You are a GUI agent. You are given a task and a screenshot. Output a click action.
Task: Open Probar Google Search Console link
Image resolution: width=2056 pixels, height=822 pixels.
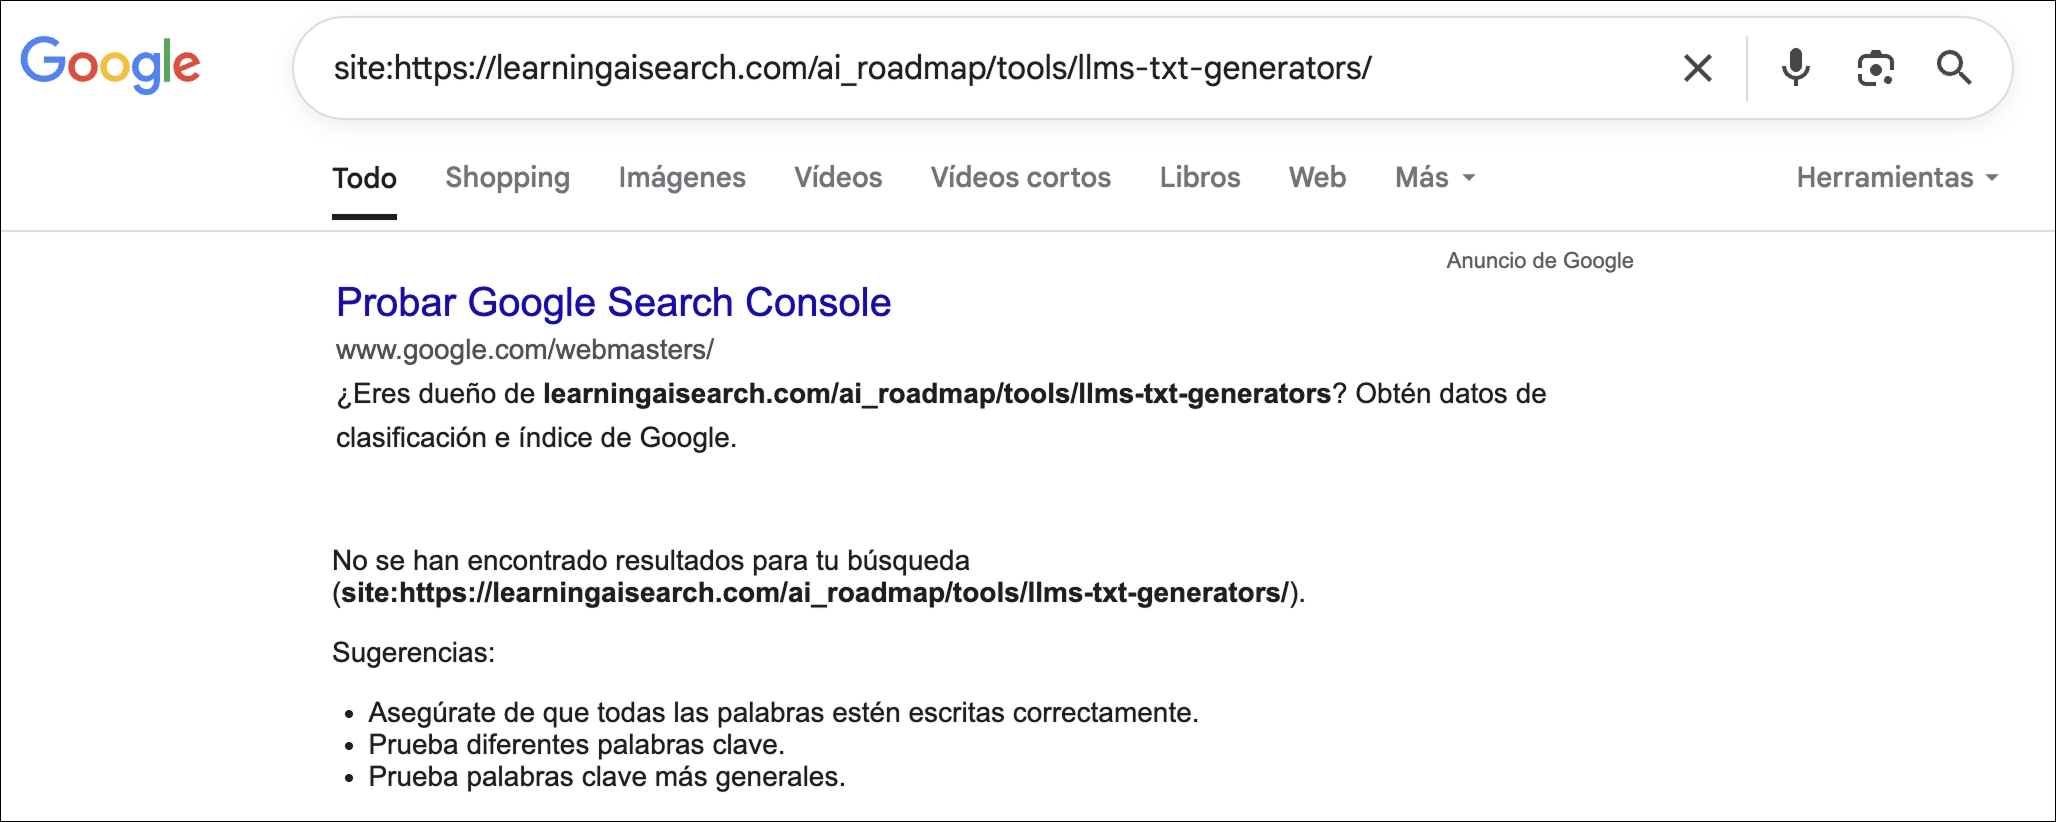613,302
